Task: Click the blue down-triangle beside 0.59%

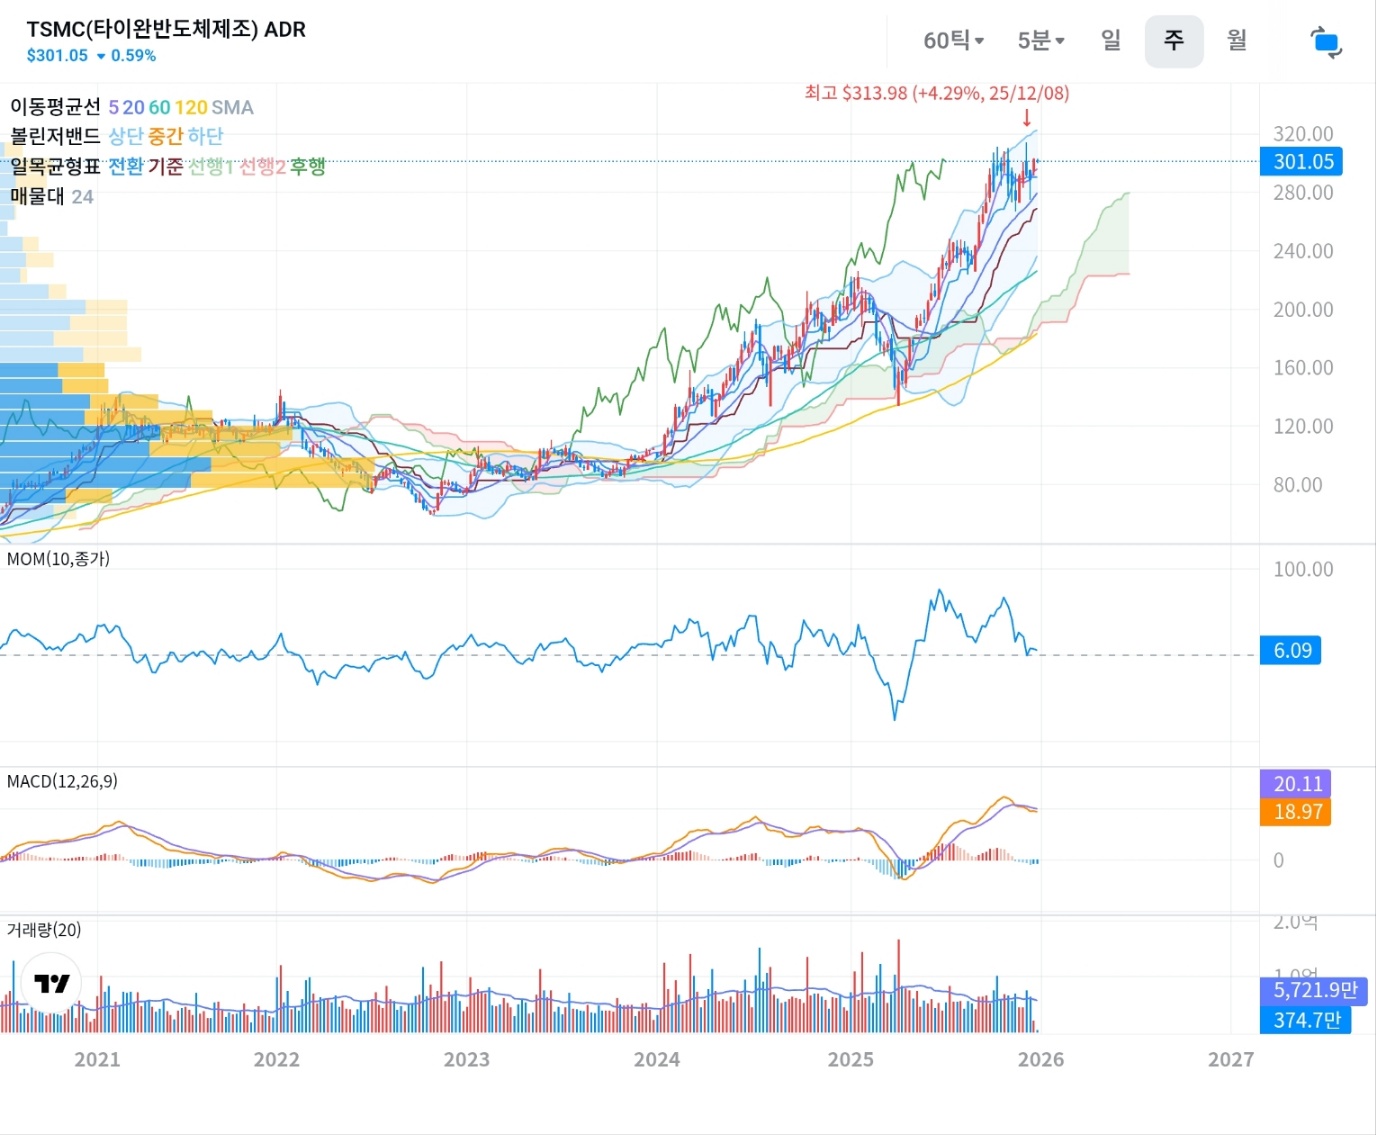Action: coord(101,56)
